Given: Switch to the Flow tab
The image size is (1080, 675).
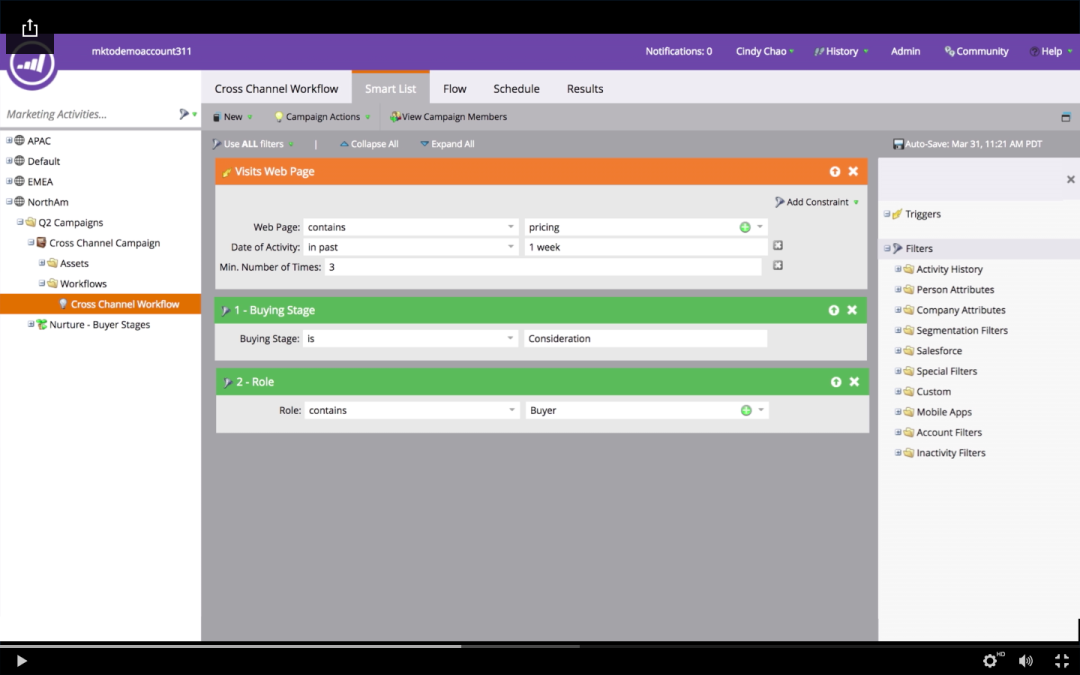Looking at the screenshot, I should coord(455,89).
